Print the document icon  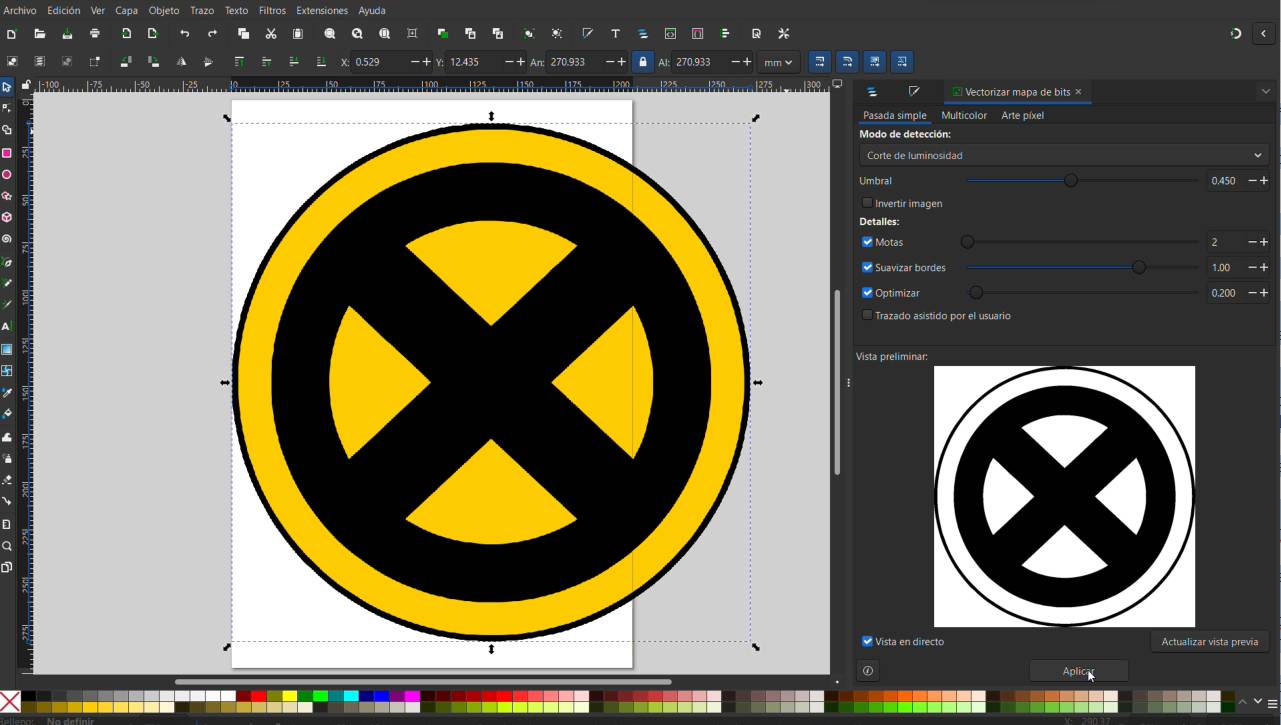(95, 34)
